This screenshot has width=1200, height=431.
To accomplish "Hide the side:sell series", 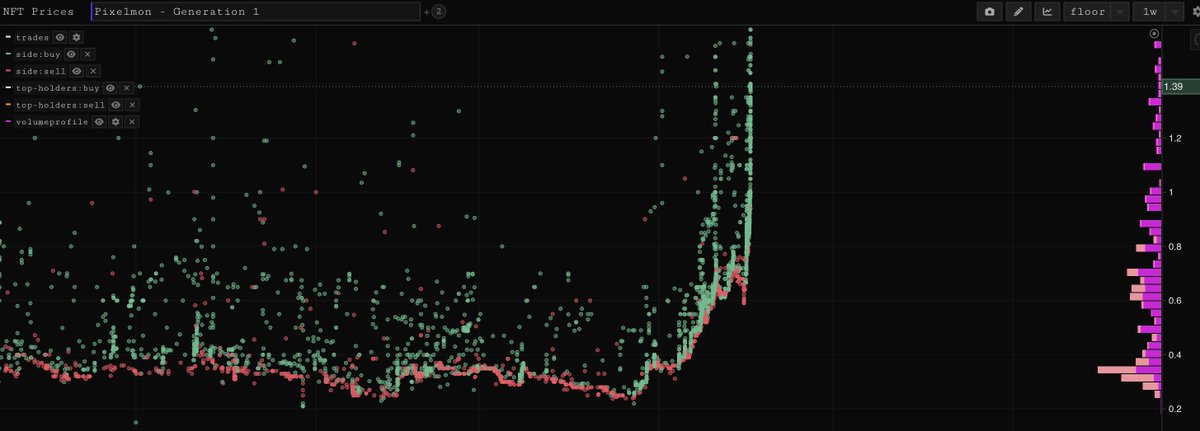I will [x=77, y=71].
